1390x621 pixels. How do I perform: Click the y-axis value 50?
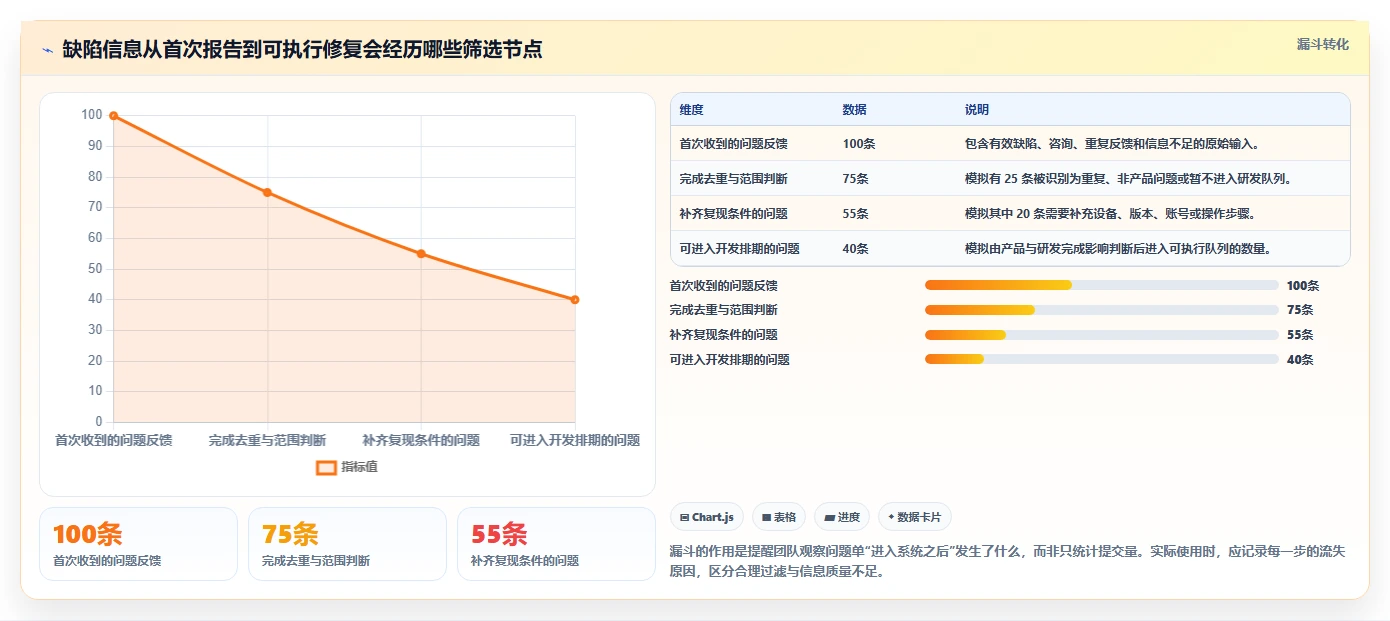click(96, 269)
